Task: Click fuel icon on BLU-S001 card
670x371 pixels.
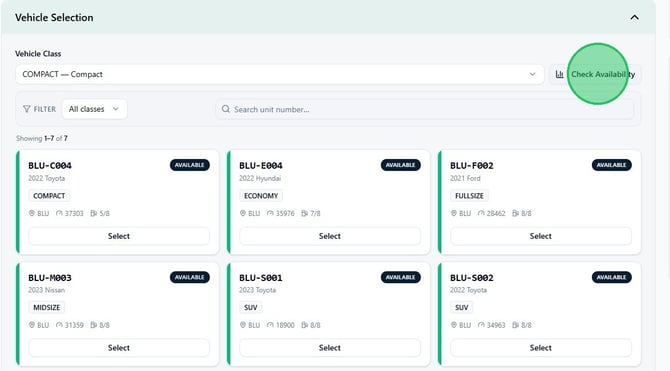Action: (305, 325)
